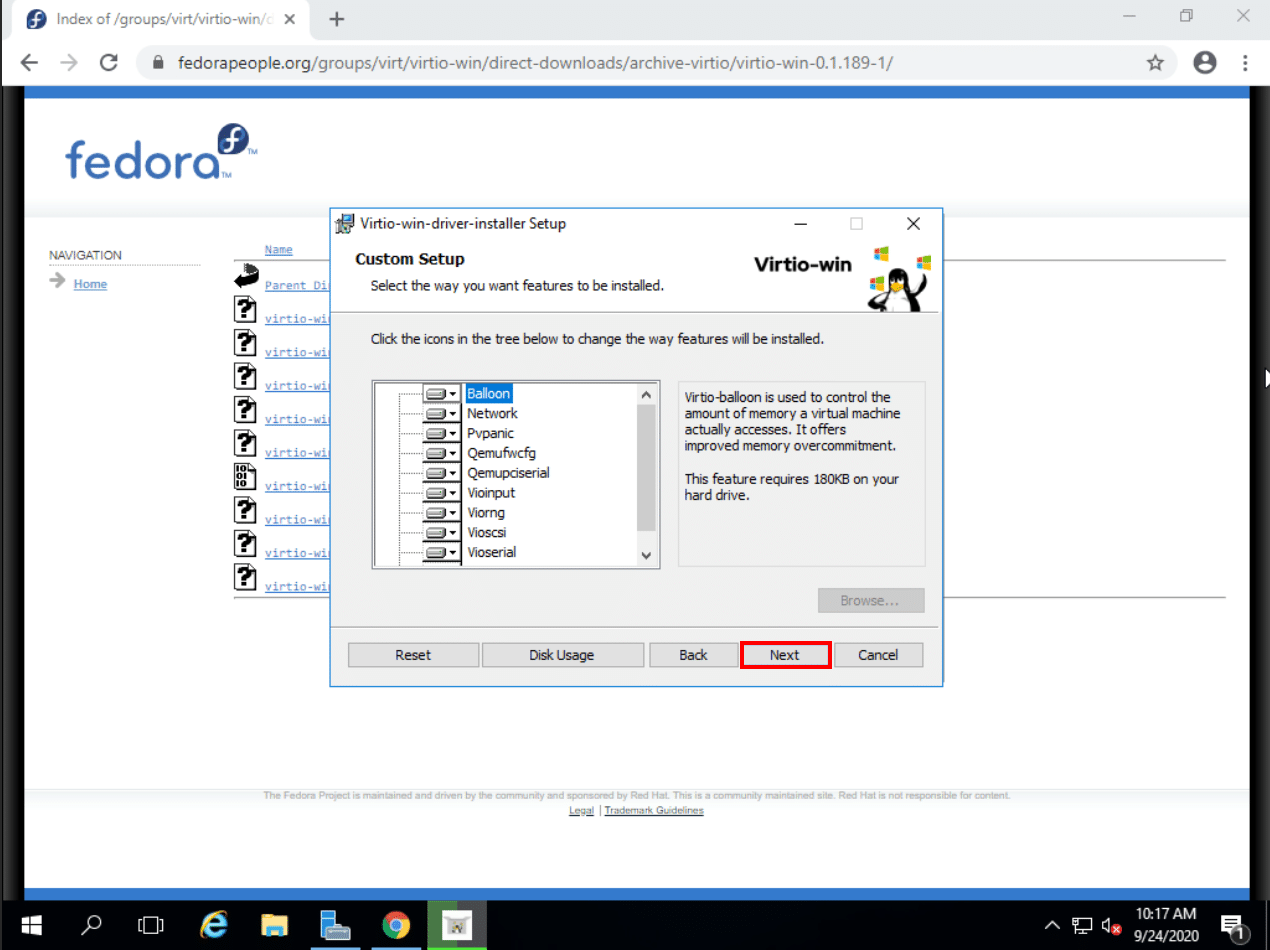Select the Network feature label

[492, 413]
